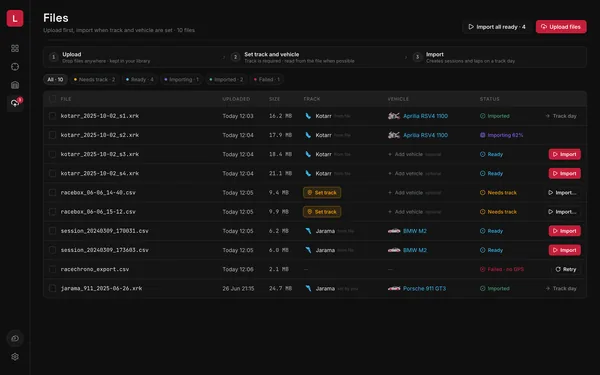Viewport: 600px width, 375px height.
Task: Open the cloud upload files icon in sidebar
Action: click(15, 103)
